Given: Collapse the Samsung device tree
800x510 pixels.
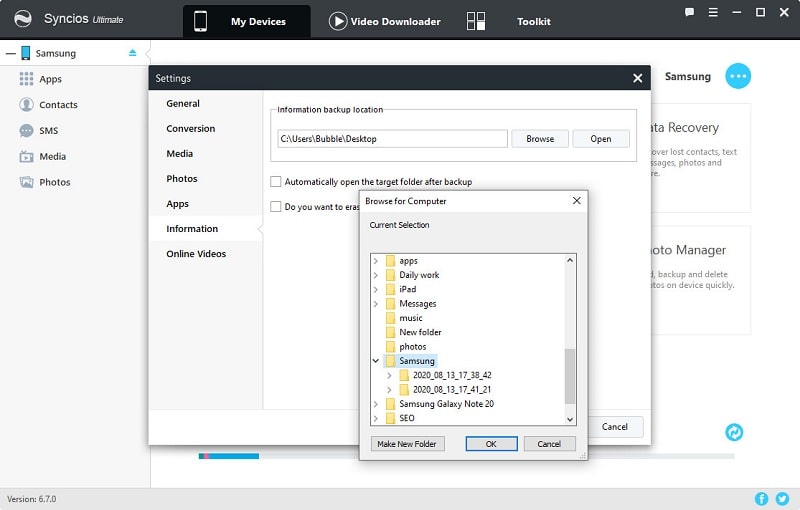Looking at the screenshot, I should tap(11, 53).
